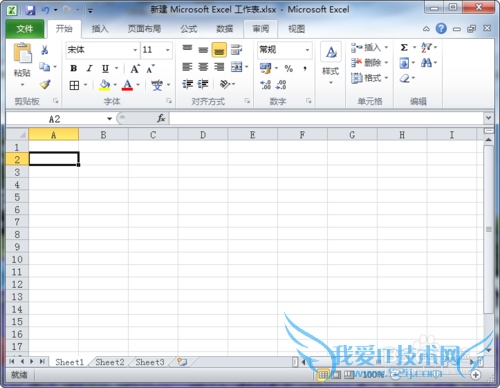500x388 pixels.
Task: Switch to the 视图 View tab
Action: (296, 29)
